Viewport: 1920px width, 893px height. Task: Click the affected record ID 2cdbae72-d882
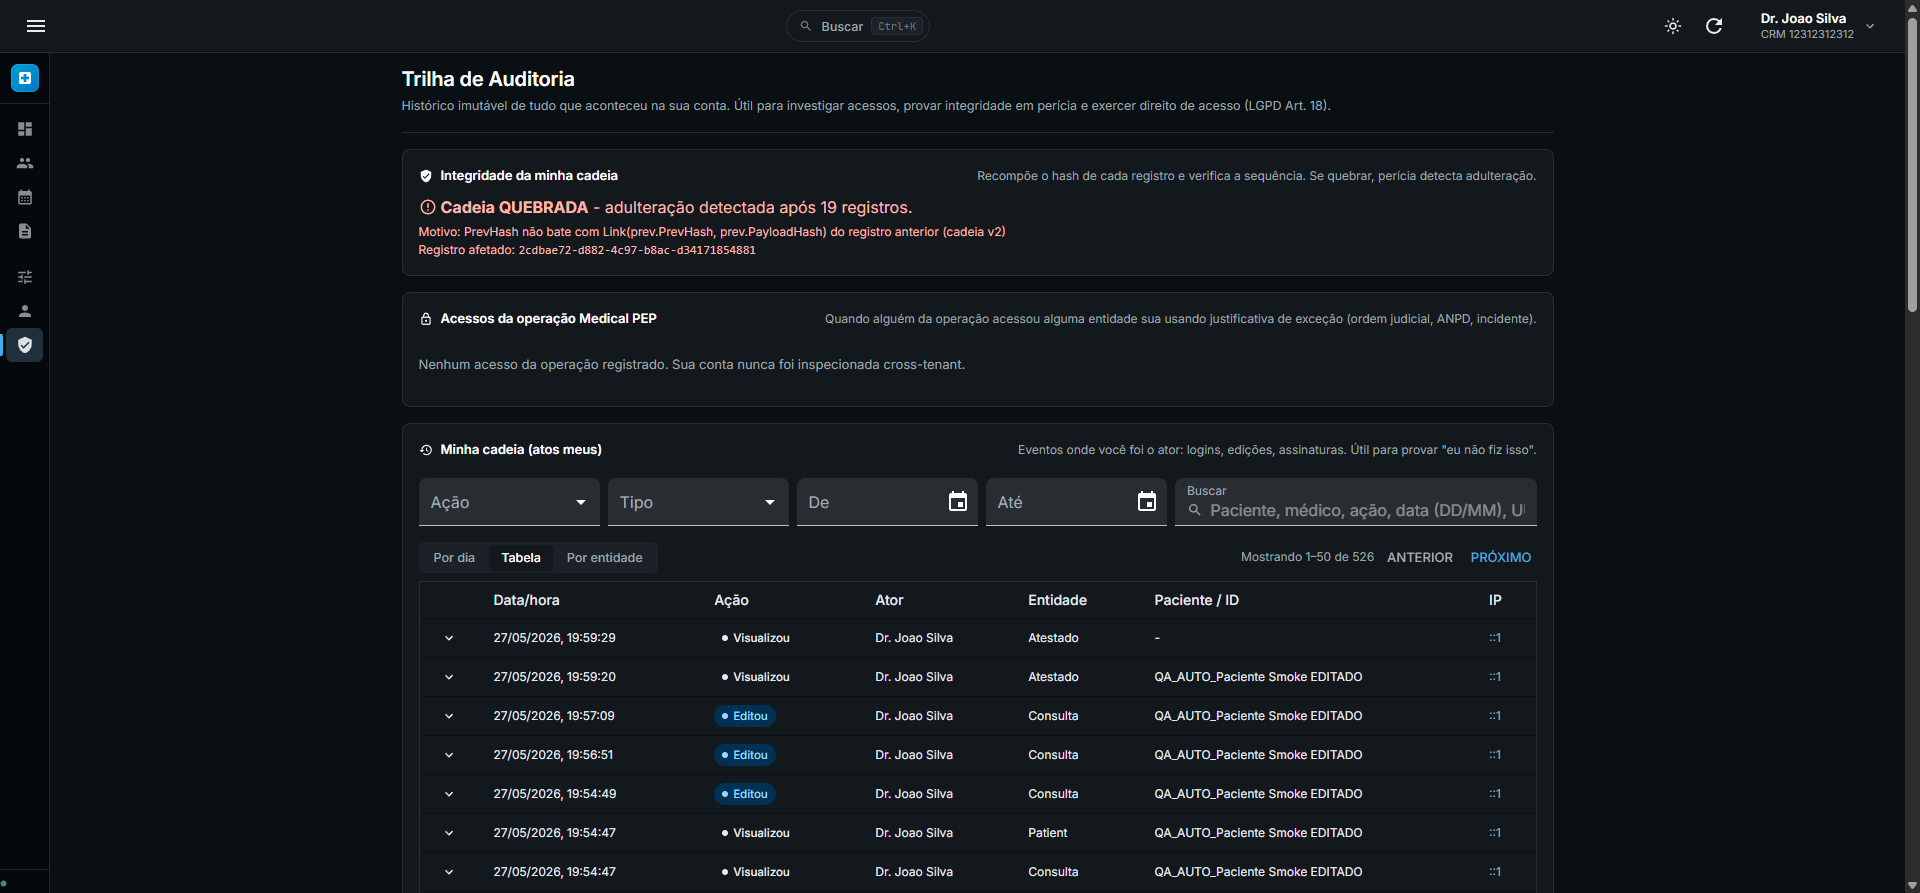pyautogui.click(x=637, y=250)
